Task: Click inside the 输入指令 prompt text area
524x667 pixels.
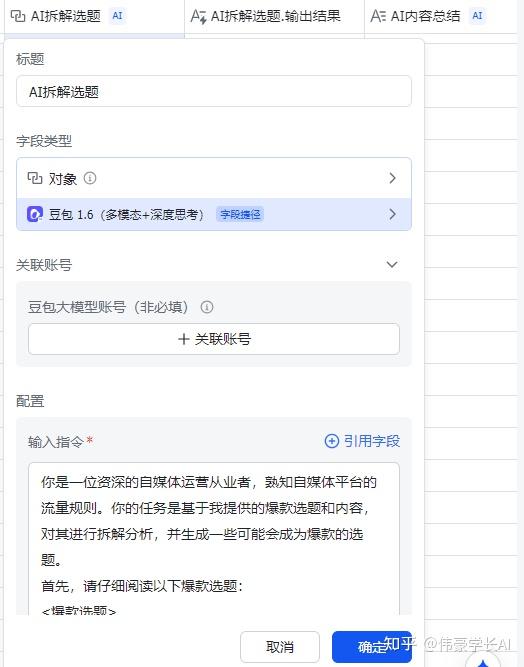Action: [214, 538]
